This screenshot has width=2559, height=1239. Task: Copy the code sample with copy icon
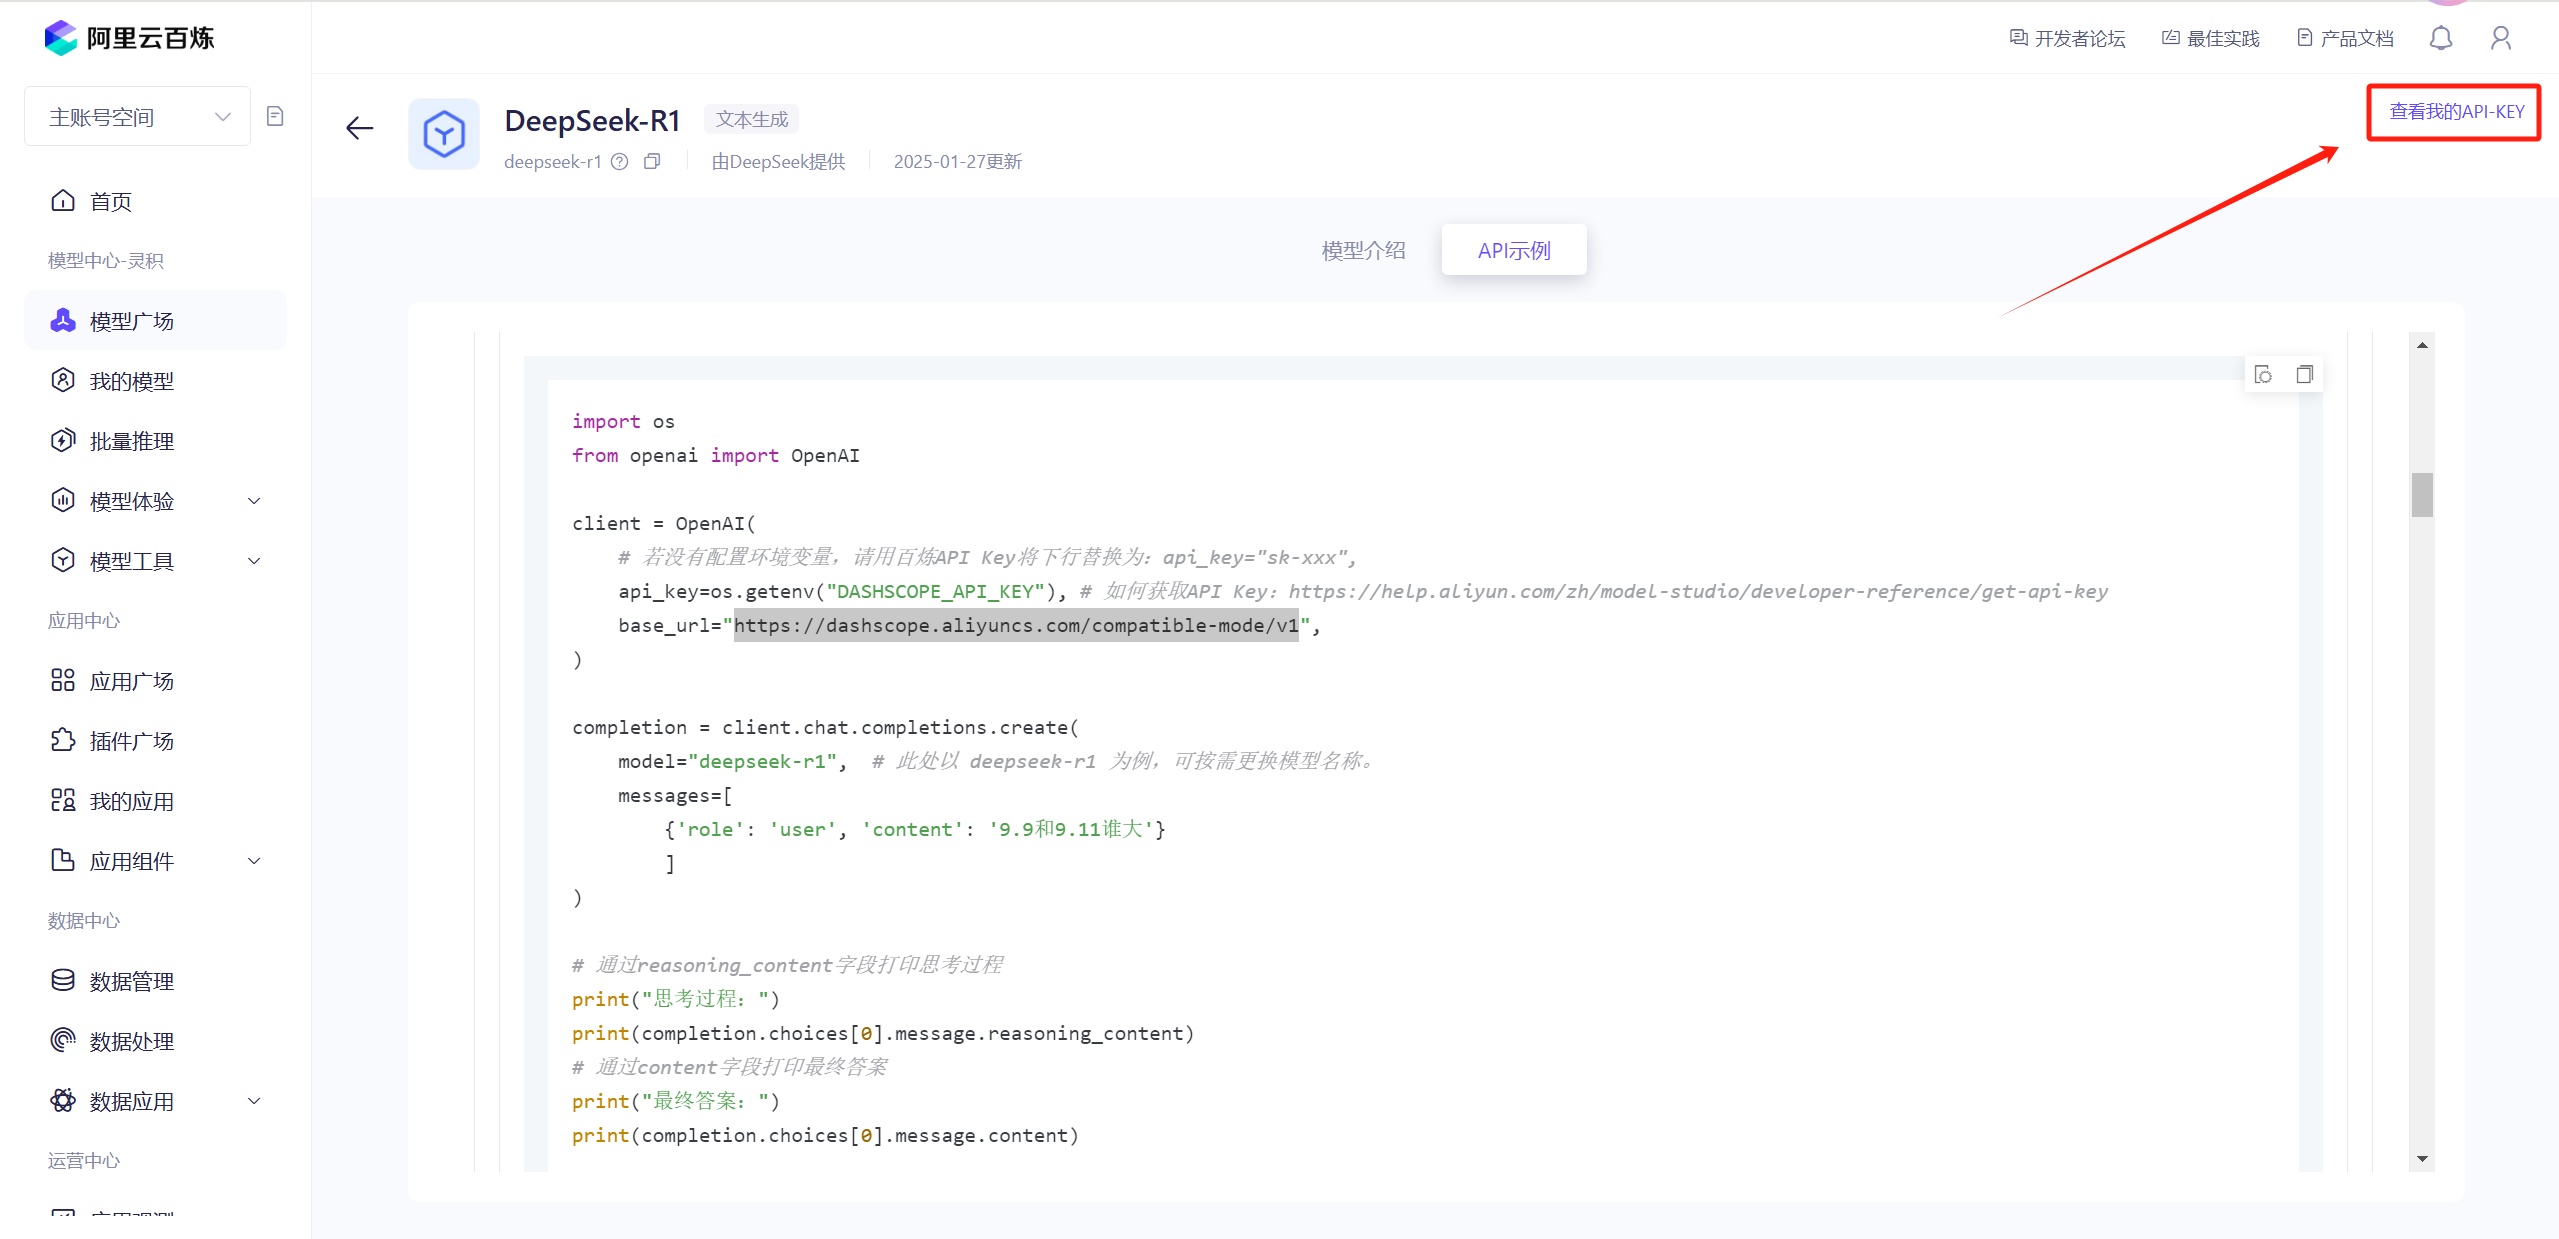pyautogui.click(x=2304, y=374)
